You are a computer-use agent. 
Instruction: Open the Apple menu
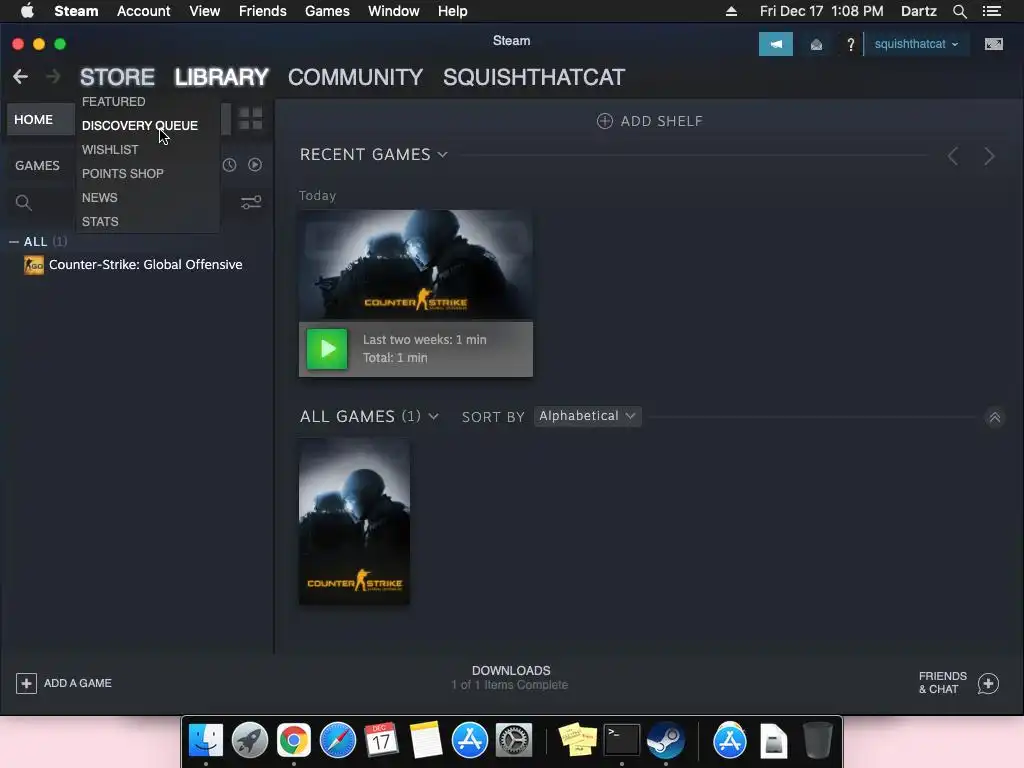click(27, 11)
